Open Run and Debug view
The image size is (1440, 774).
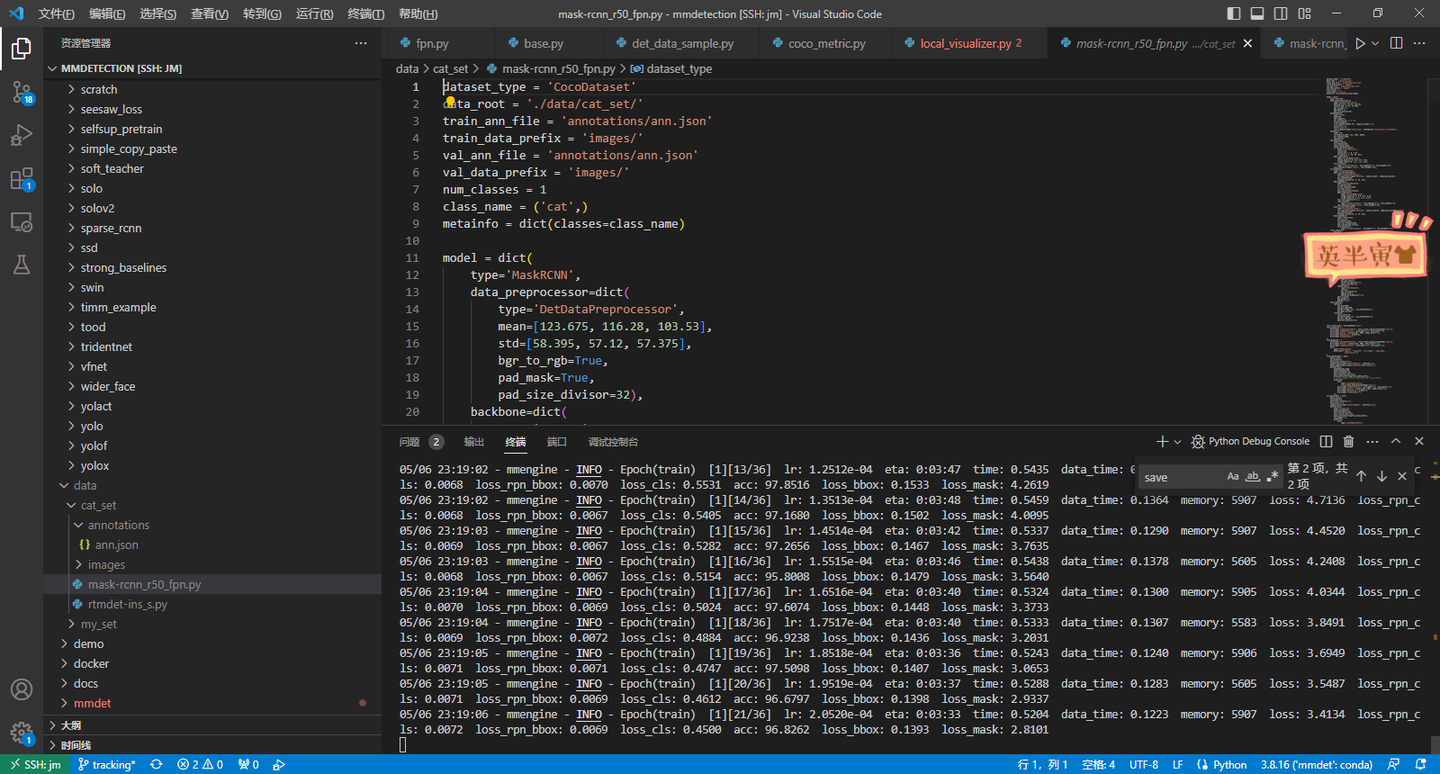pyautogui.click(x=21, y=136)
